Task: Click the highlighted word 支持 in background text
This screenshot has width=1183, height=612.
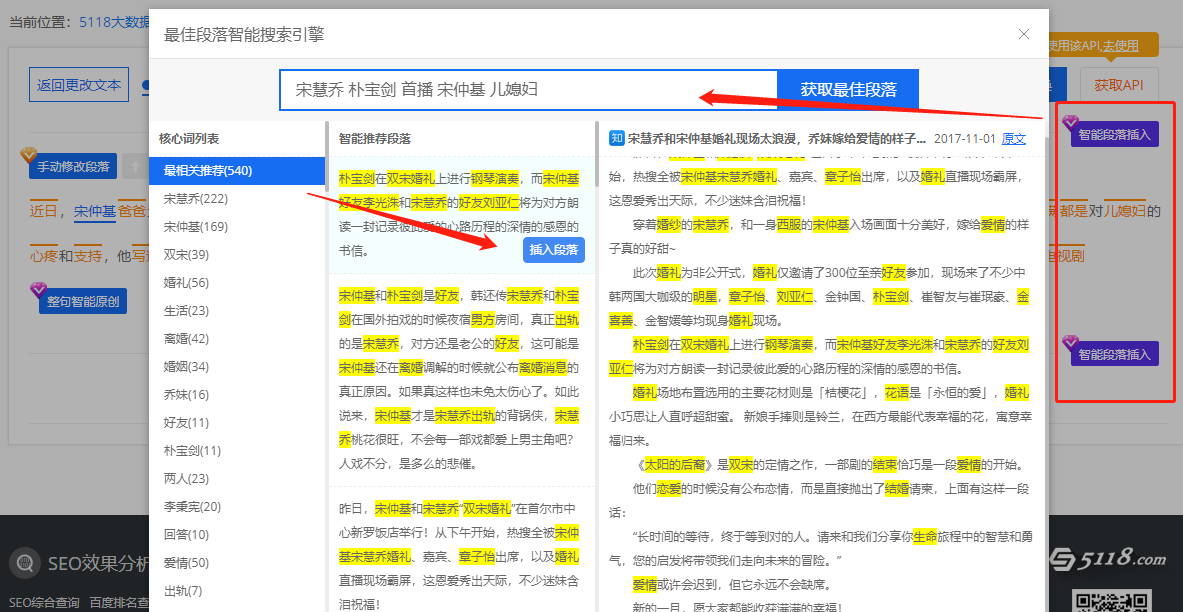Action: (88, 256)
